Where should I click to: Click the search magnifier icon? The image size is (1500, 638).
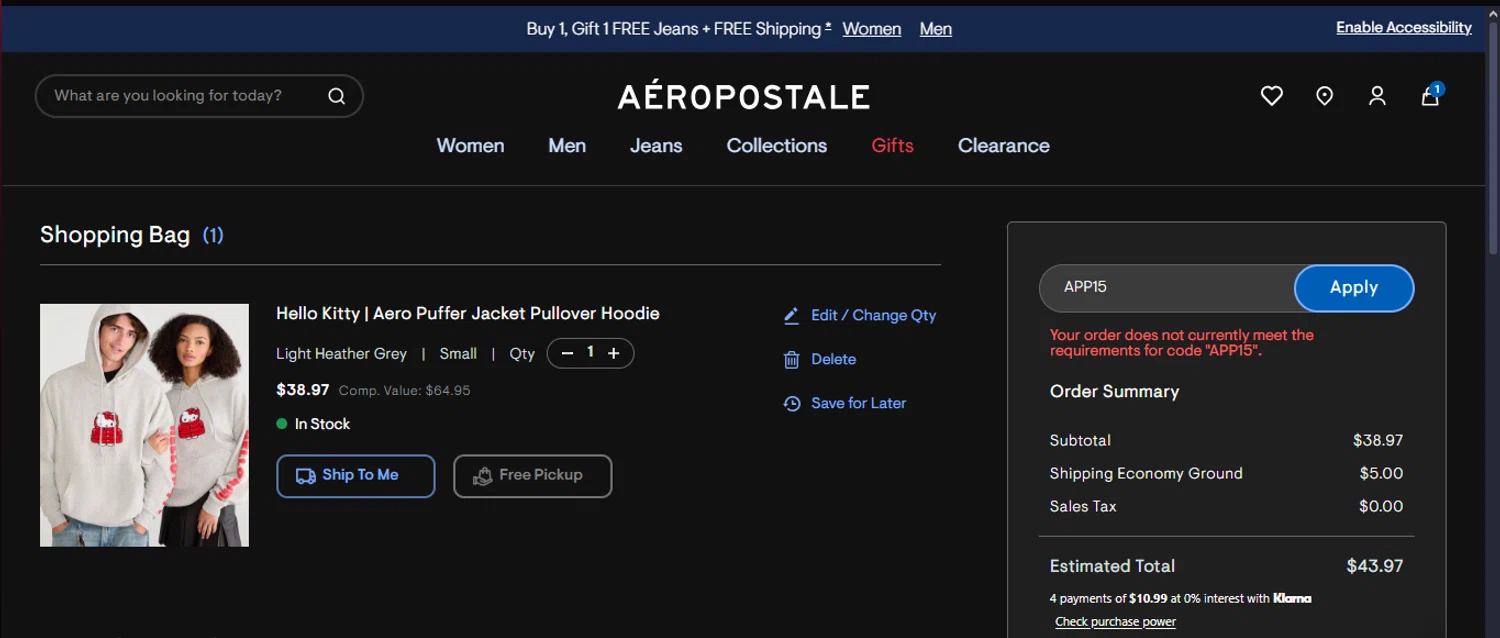[x=337, y=96]
